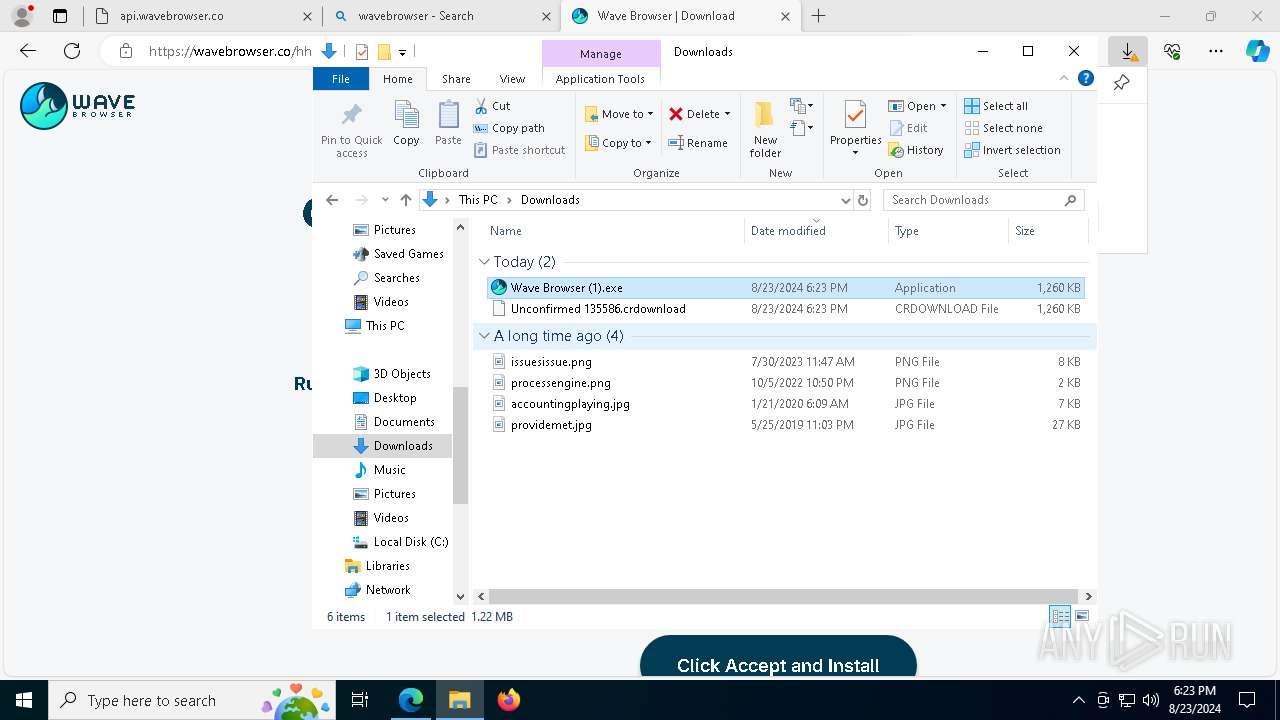Click the New folder icon
The width and height of the screenshot is (1280, 720).
(x=765, y=116)
